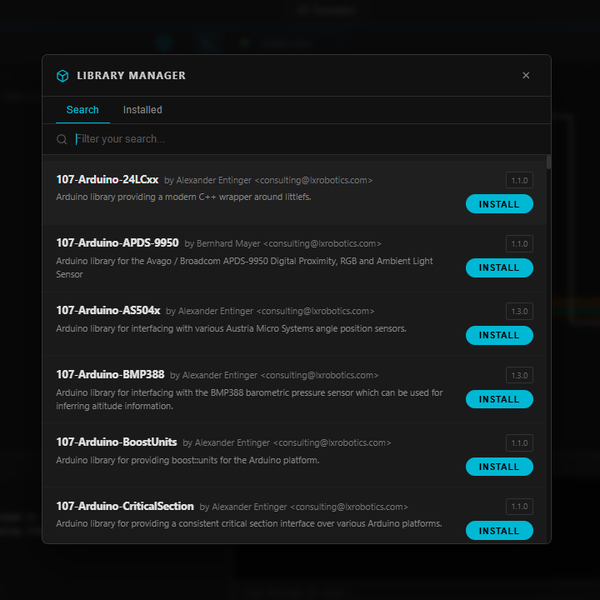This screenshot has width=600, height=600.
Task: Open version selector for 107-Arduino-APDS-9950
Action: tap(519, 244)
